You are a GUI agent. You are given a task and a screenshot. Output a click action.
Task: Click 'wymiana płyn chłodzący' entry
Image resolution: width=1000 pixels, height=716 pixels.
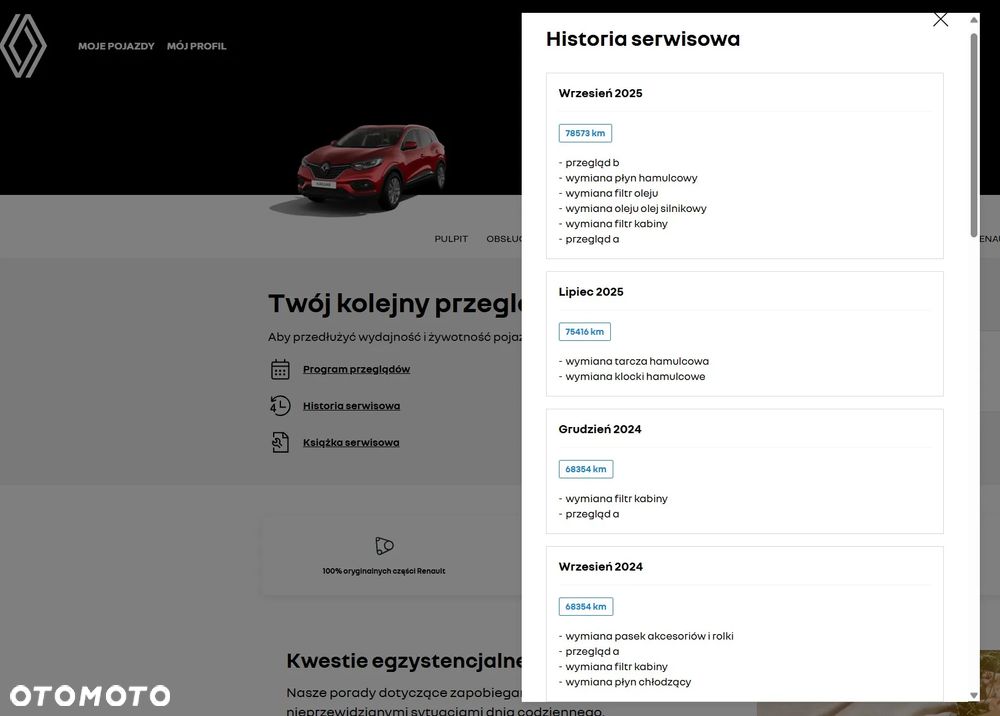coord(624,682)
